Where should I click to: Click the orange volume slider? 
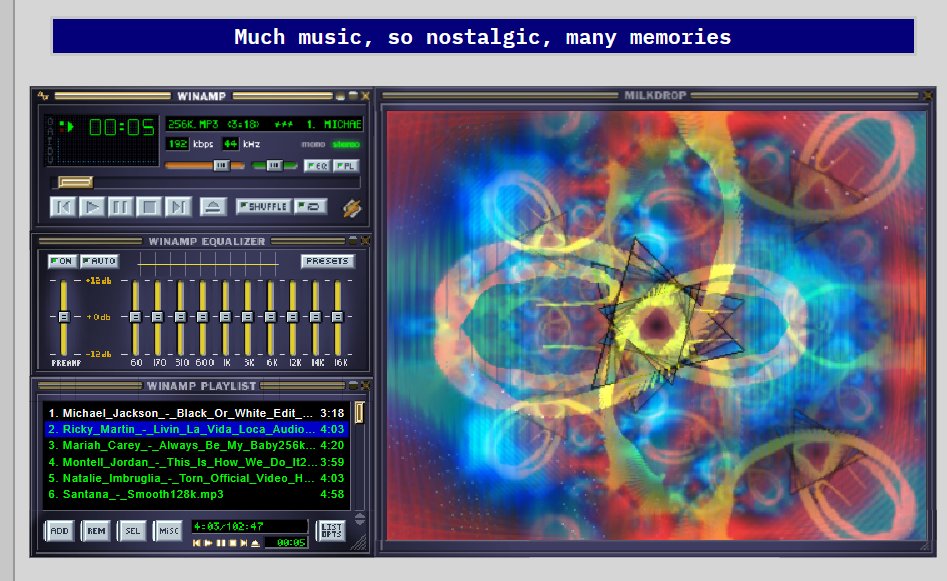(205, 165)
